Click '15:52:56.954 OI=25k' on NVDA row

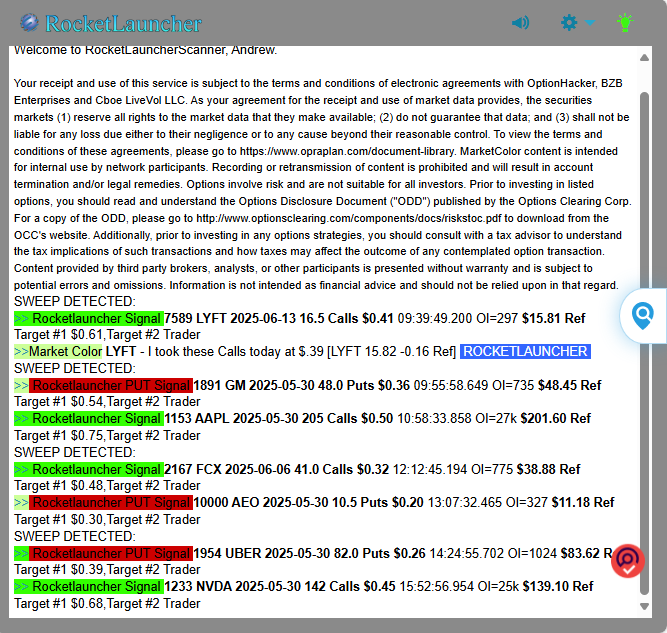(x=459, y=587)
